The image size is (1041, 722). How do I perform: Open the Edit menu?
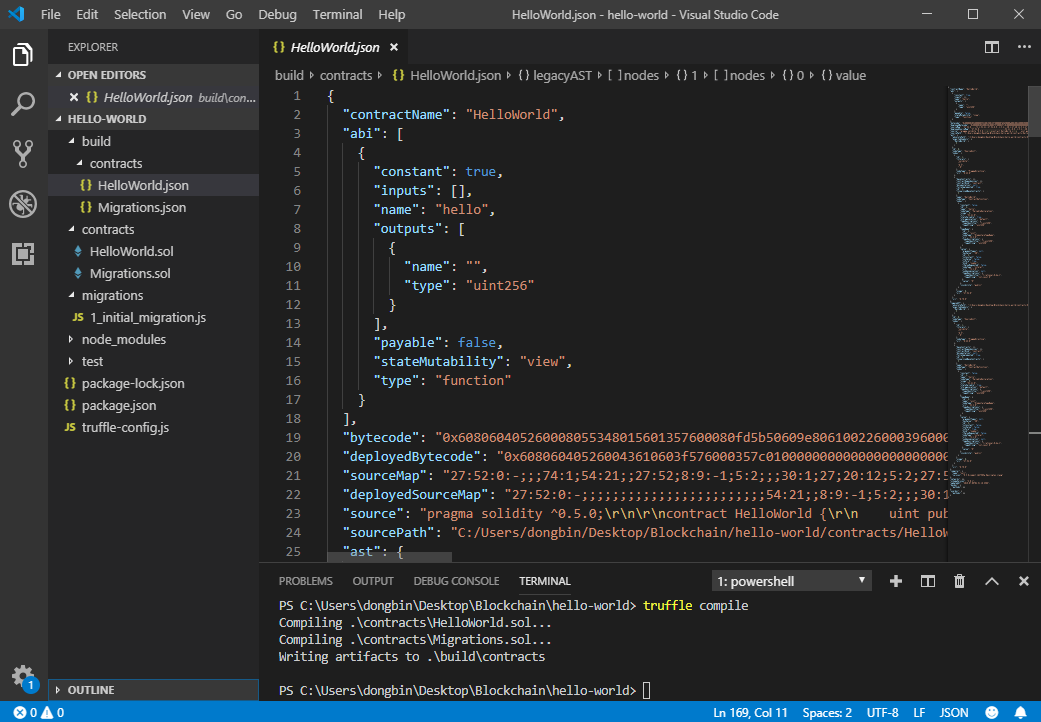(x=87, y=14)
